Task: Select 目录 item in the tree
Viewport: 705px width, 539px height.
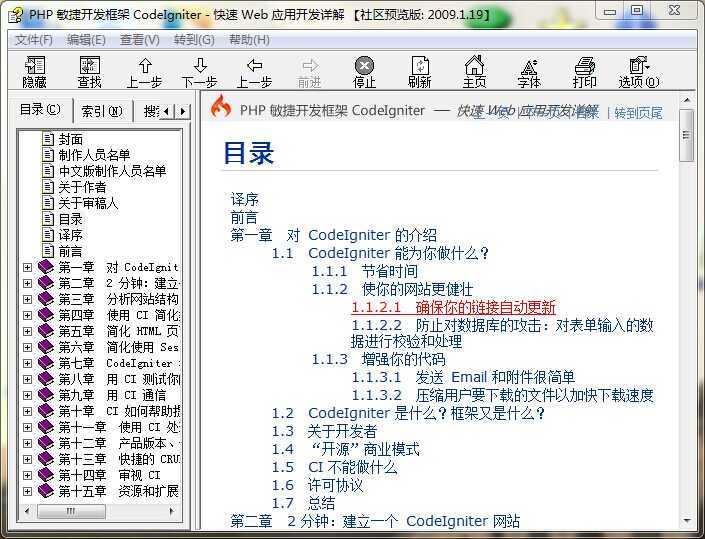Action: (70, 219)
